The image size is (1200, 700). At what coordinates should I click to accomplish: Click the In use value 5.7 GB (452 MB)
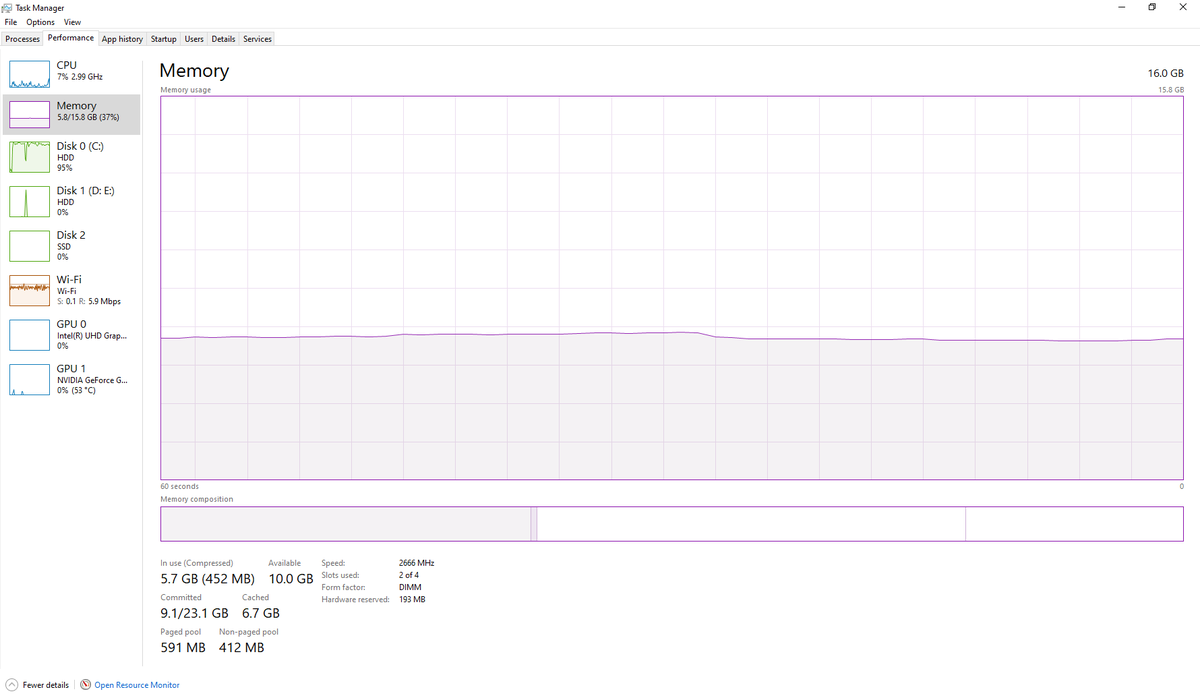(207, 579)
